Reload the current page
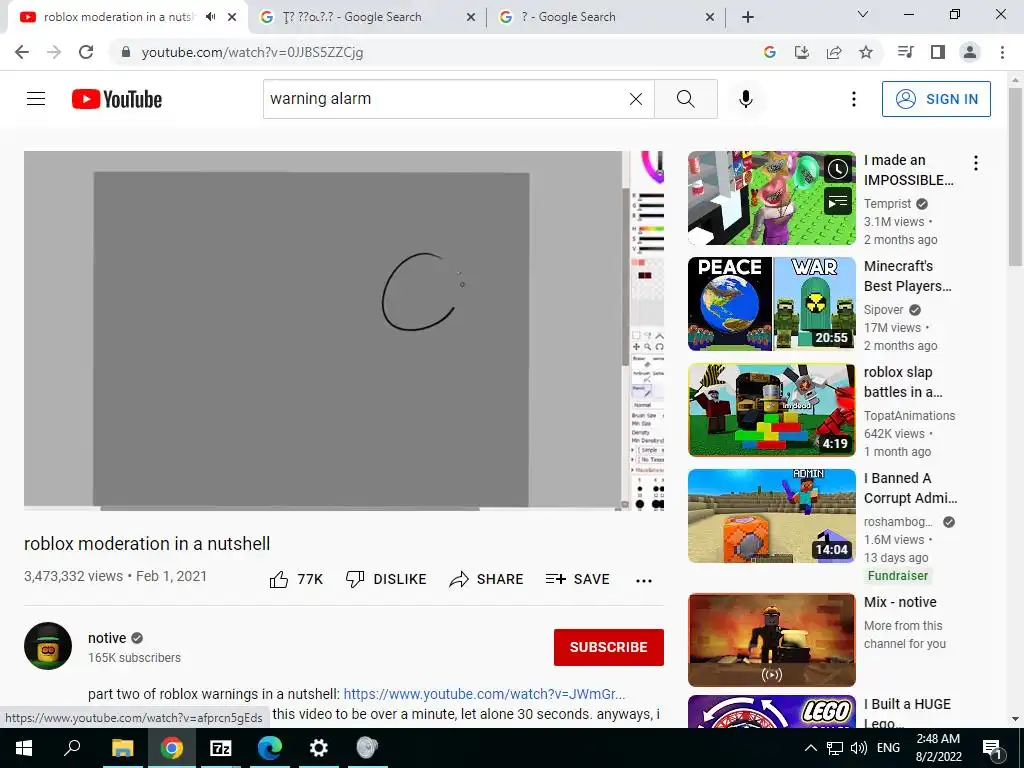This screenshot has height=768, width=1024. click(86, 52)
